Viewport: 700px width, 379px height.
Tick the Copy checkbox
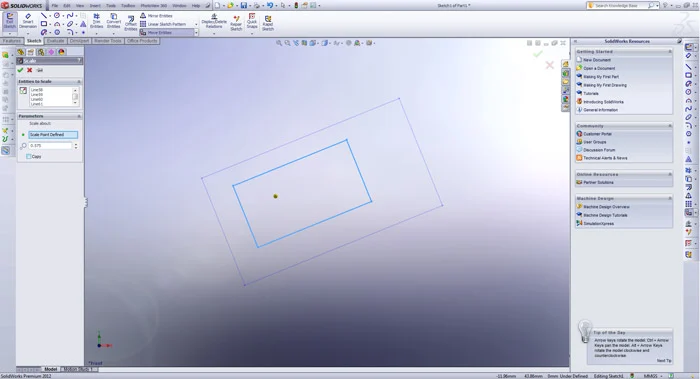[29, 157]
